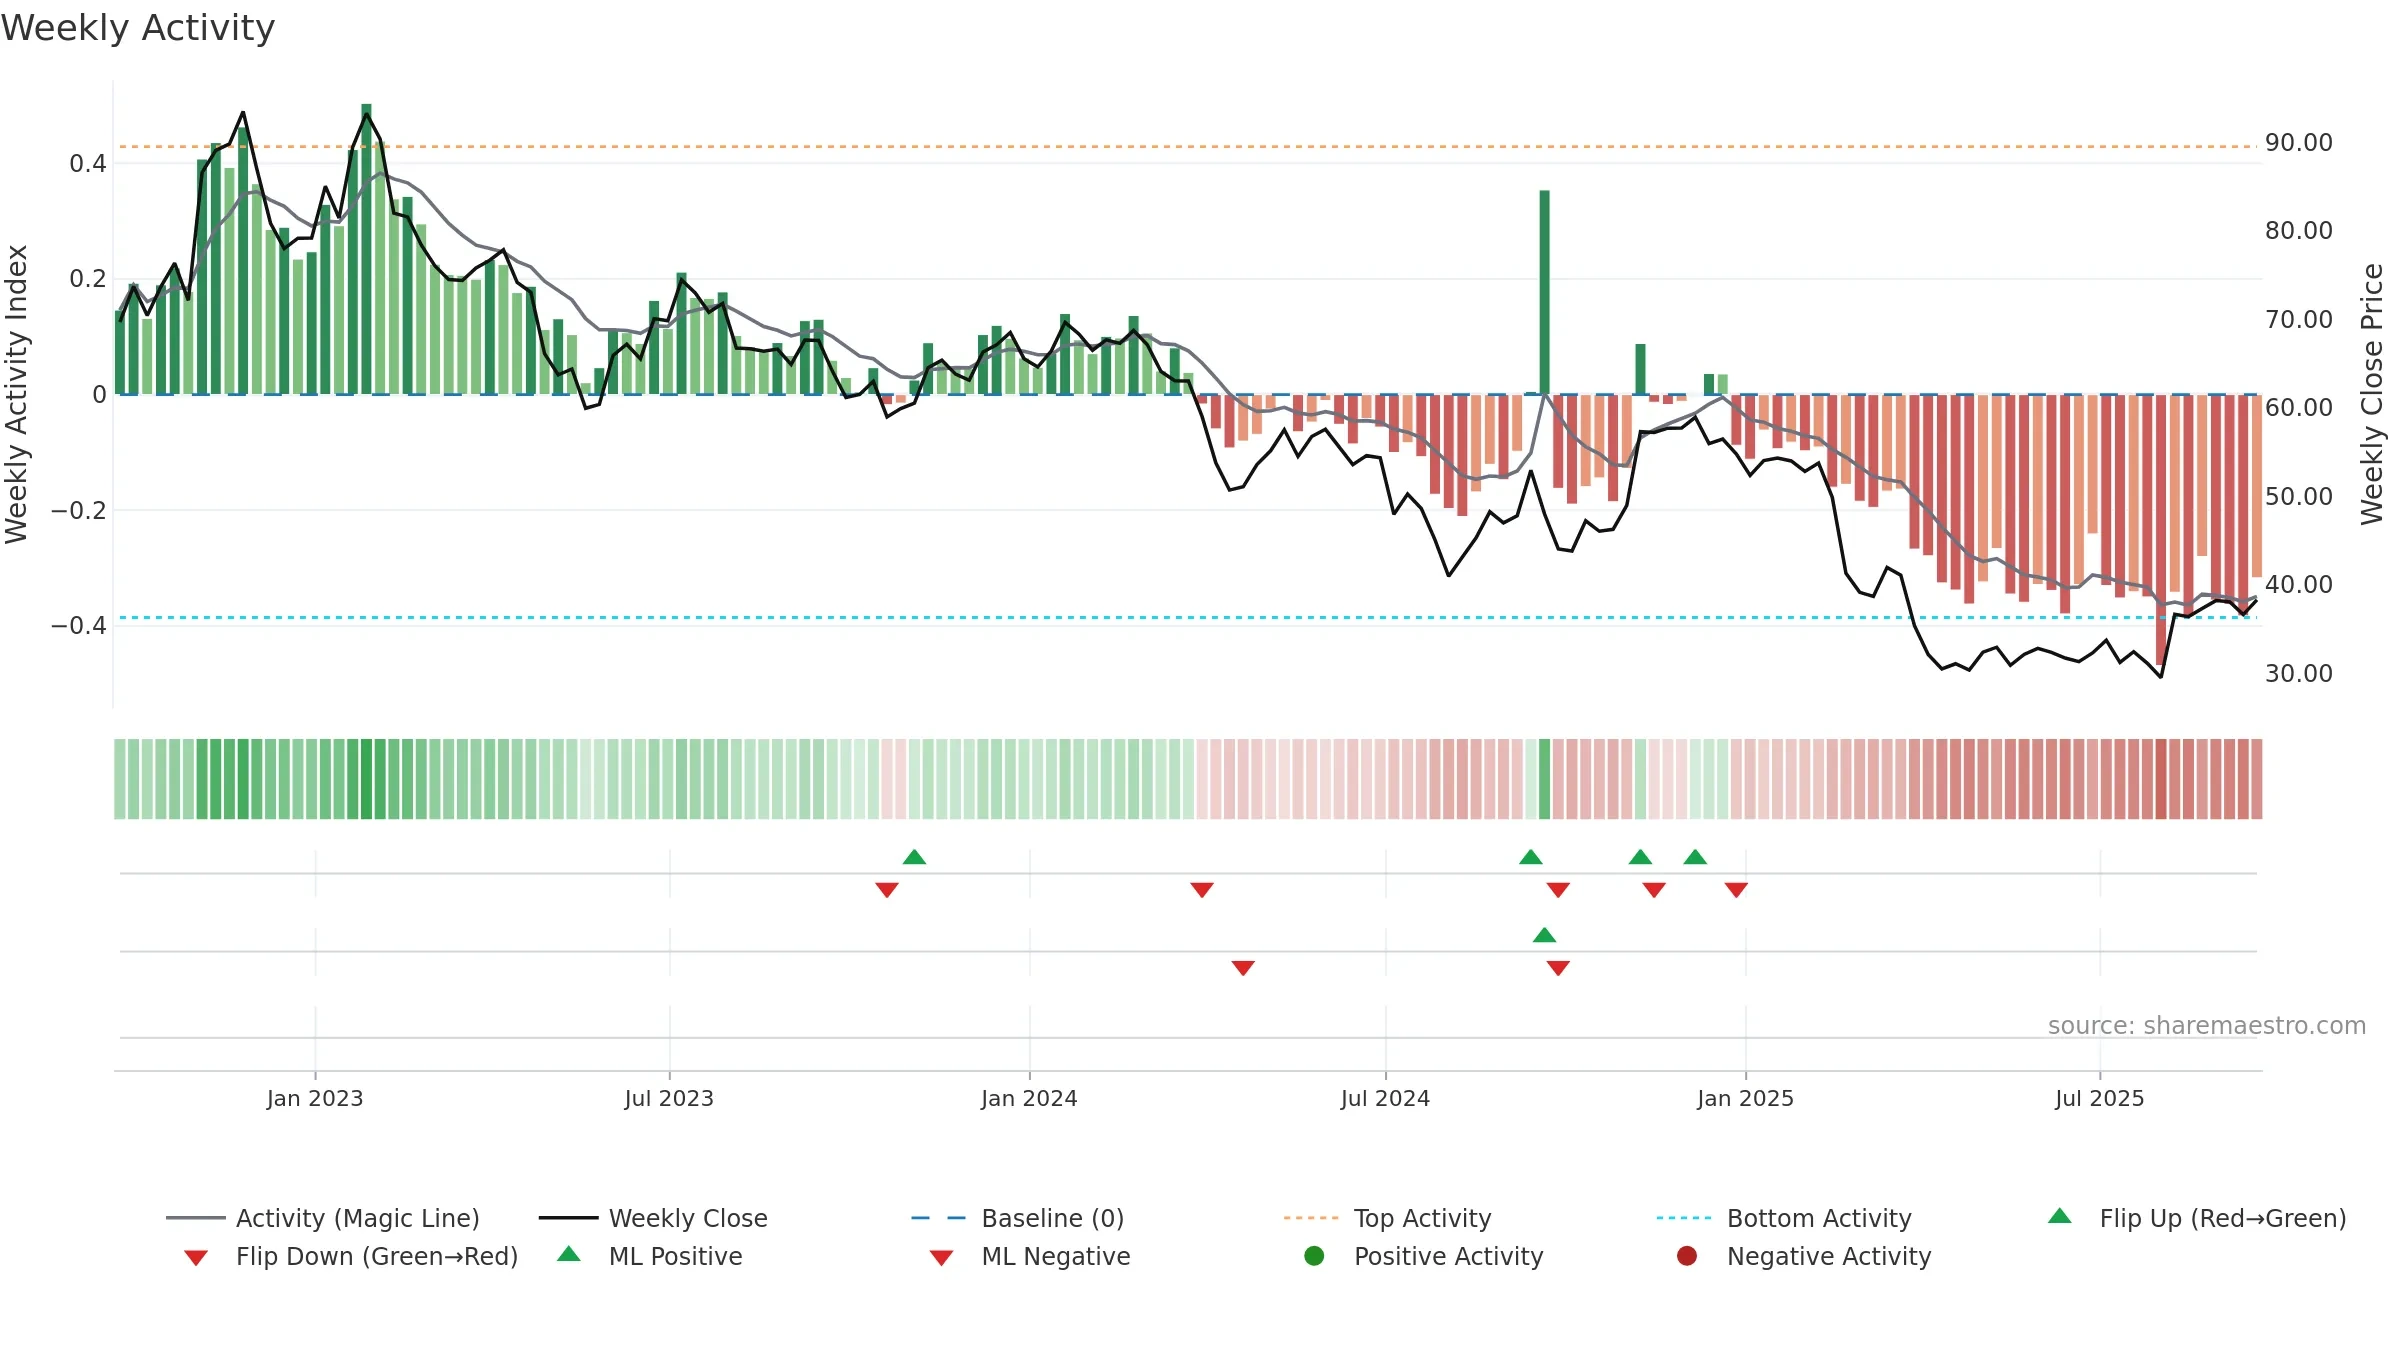Screen dimensions: 2400x1350
Task: Click the flip-down triangle between Jan 2024 and Jul 2024
Action: [1202, 890]
